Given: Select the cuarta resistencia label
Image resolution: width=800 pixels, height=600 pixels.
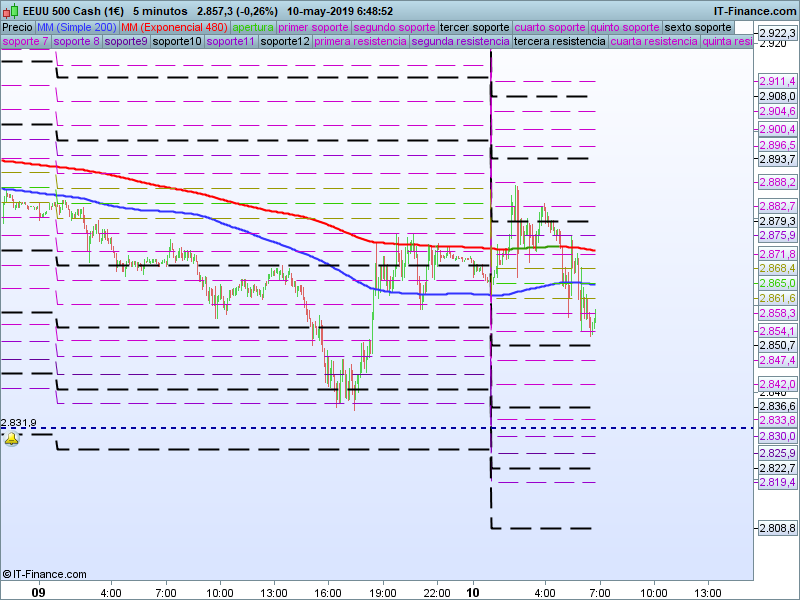Looking at the screenshot, I should (x=654, y=41).
